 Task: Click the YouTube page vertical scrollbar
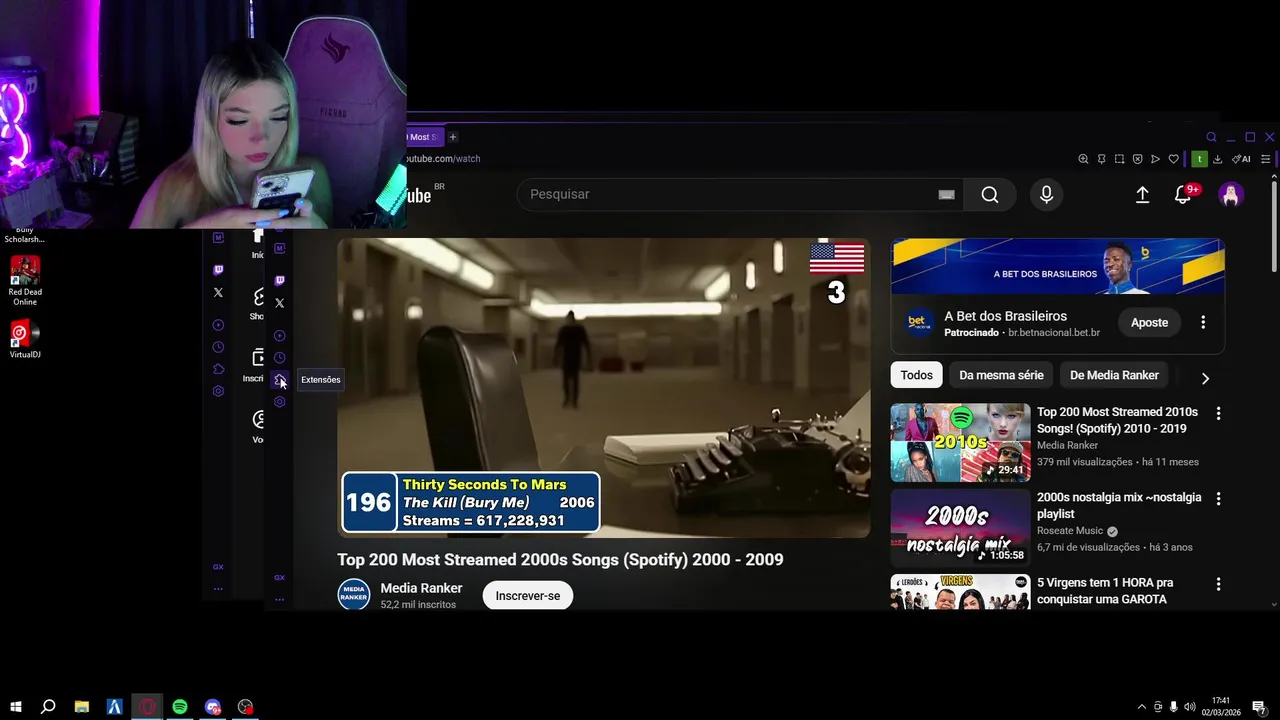[1273, 225]
